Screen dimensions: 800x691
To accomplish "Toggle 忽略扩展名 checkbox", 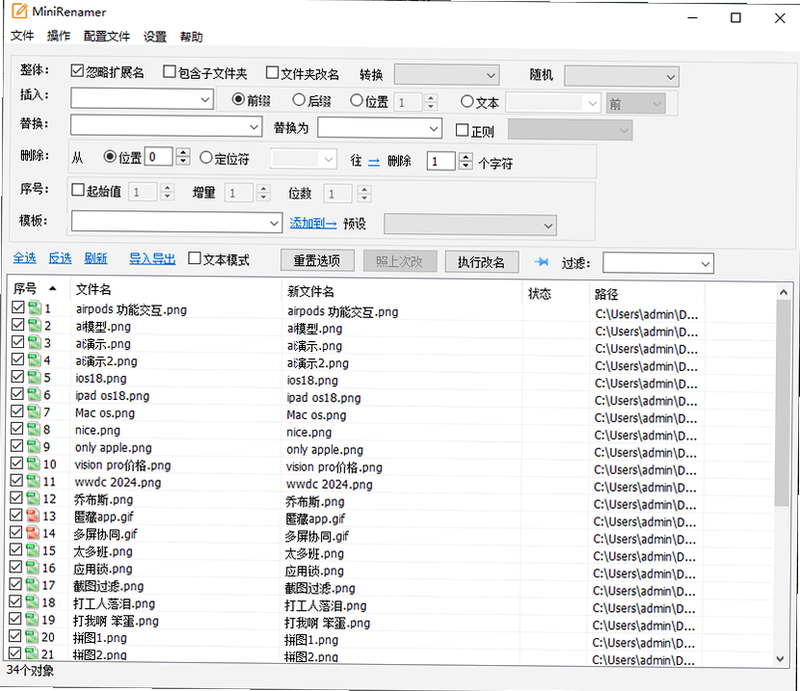I will click(x=77, y=71).
